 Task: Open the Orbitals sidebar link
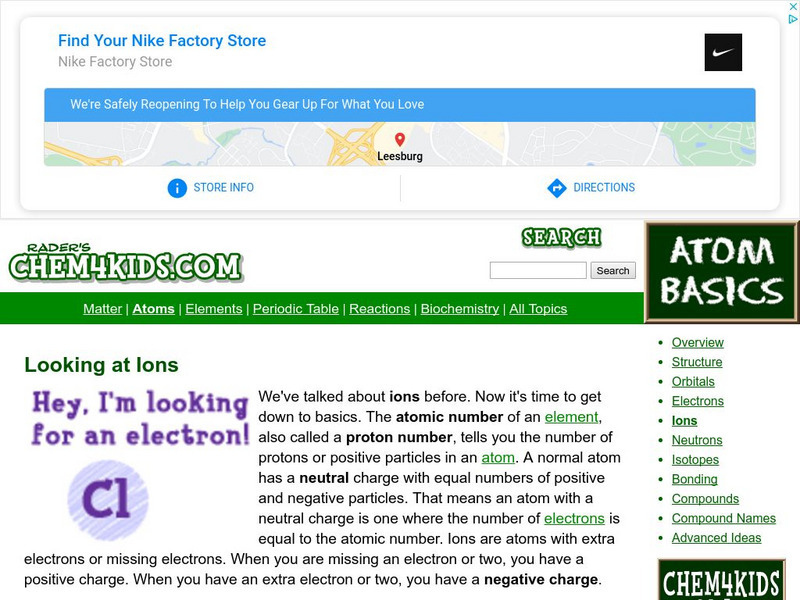(693, 382)
